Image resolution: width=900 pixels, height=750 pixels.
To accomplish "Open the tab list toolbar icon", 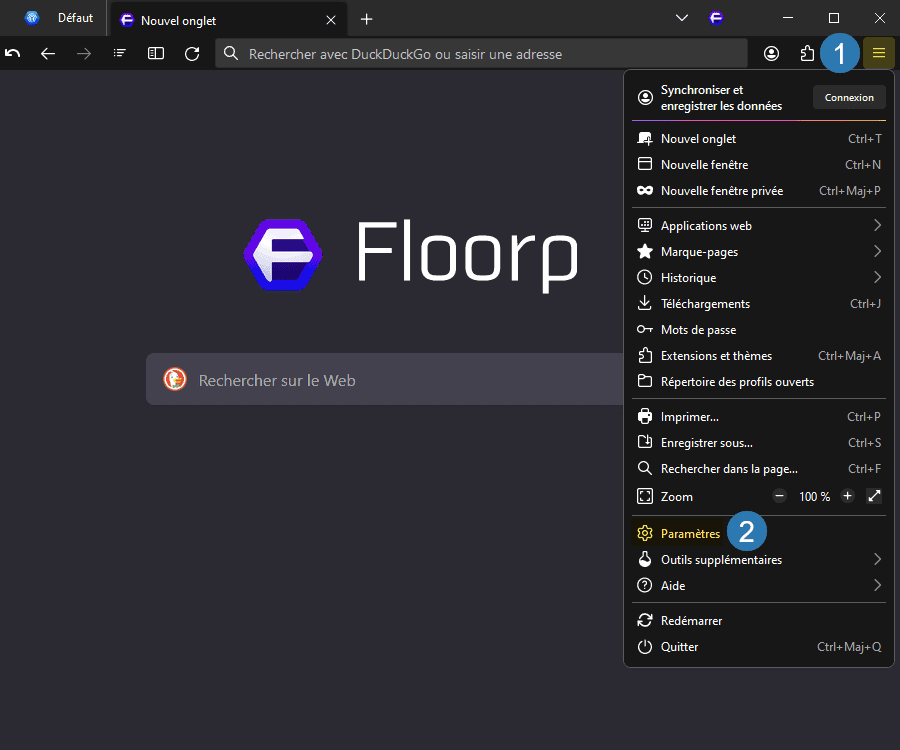I will click(119, 53).
